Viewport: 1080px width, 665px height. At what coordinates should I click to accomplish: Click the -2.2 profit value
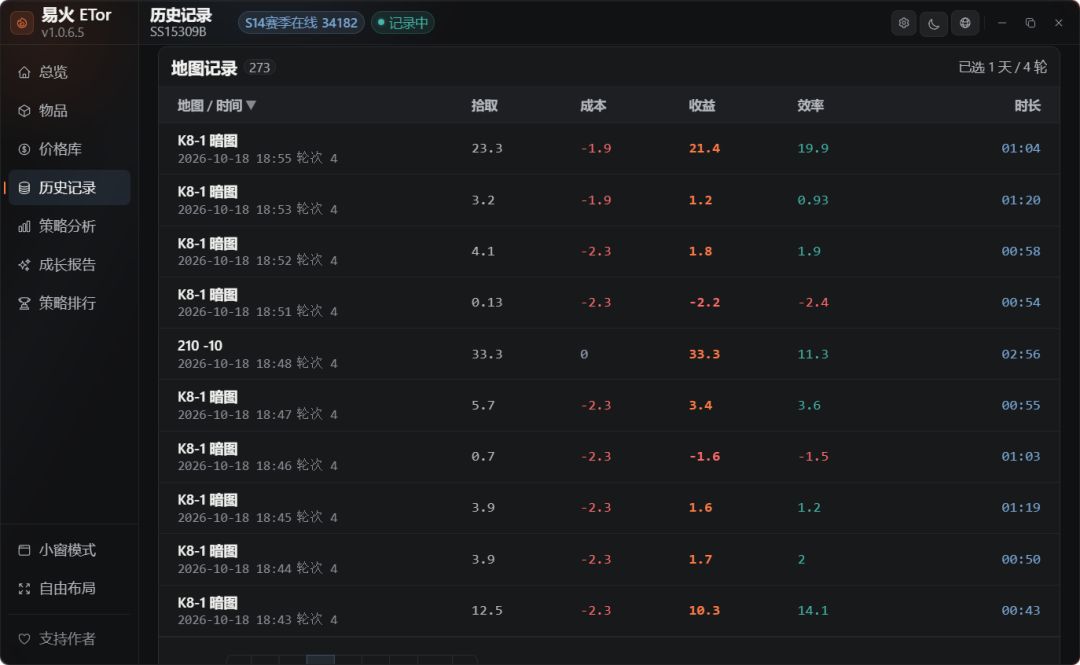[704, 302]
